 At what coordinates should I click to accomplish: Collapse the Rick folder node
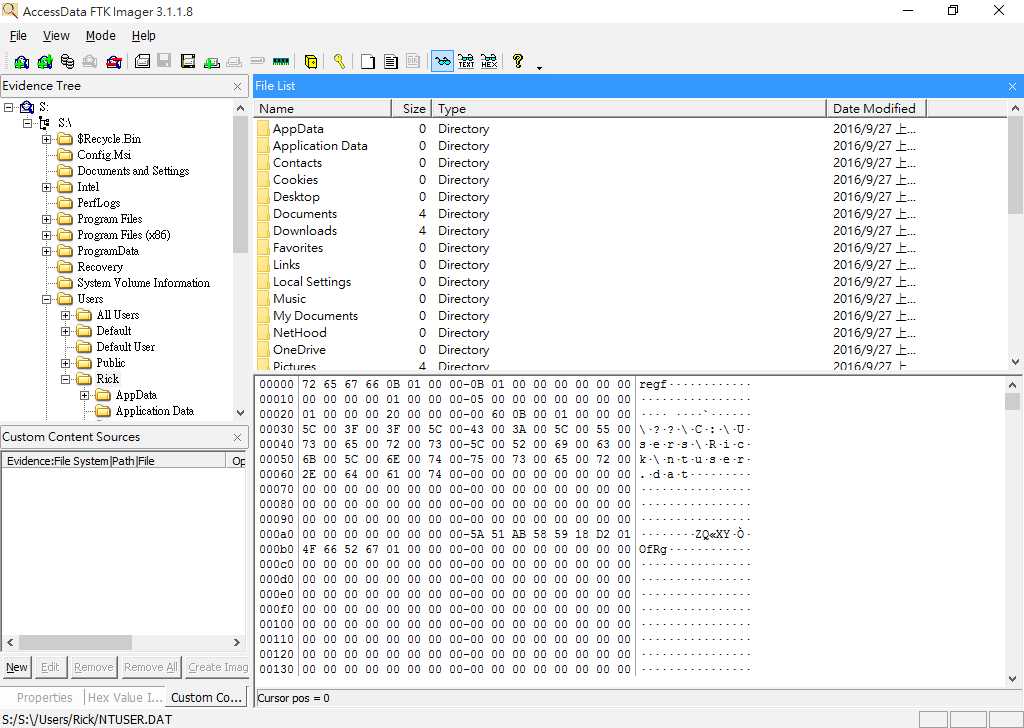tap(65, 379)
